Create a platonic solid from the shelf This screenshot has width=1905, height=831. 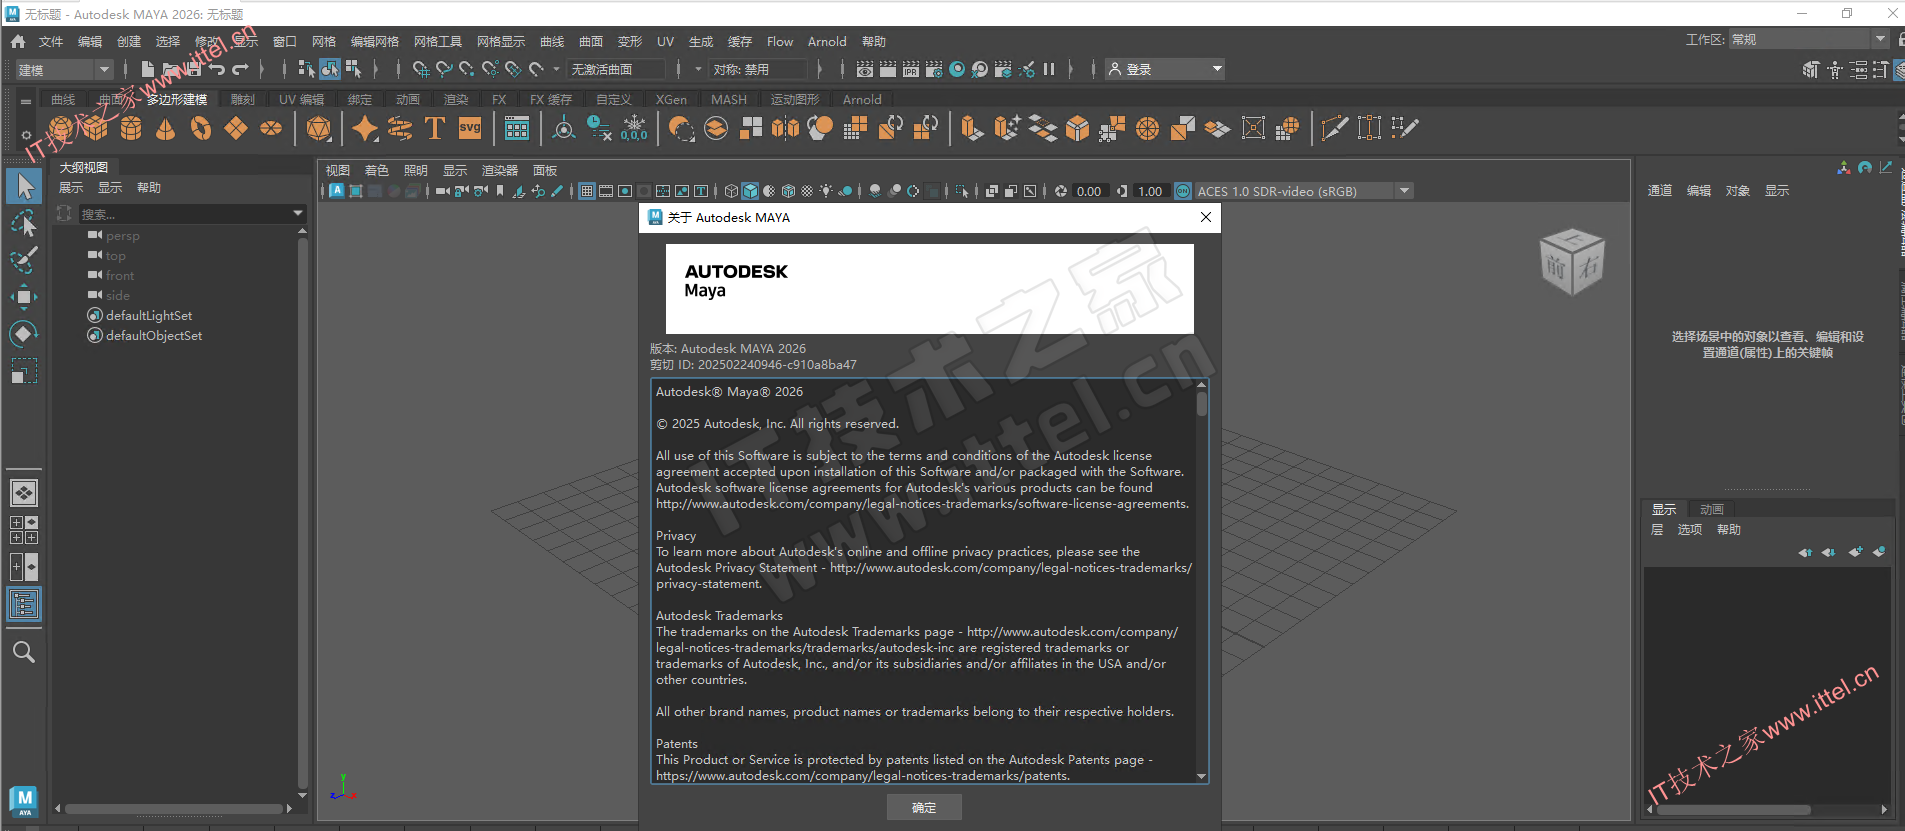319,128
